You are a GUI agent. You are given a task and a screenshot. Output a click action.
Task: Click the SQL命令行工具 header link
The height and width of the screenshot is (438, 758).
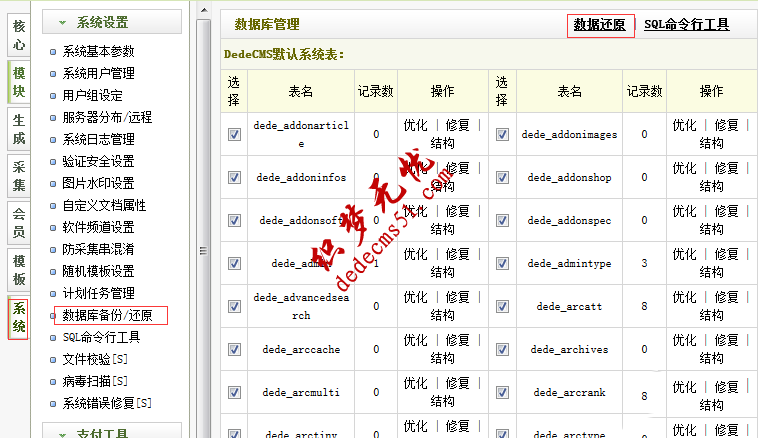click(x=686, y=25)
